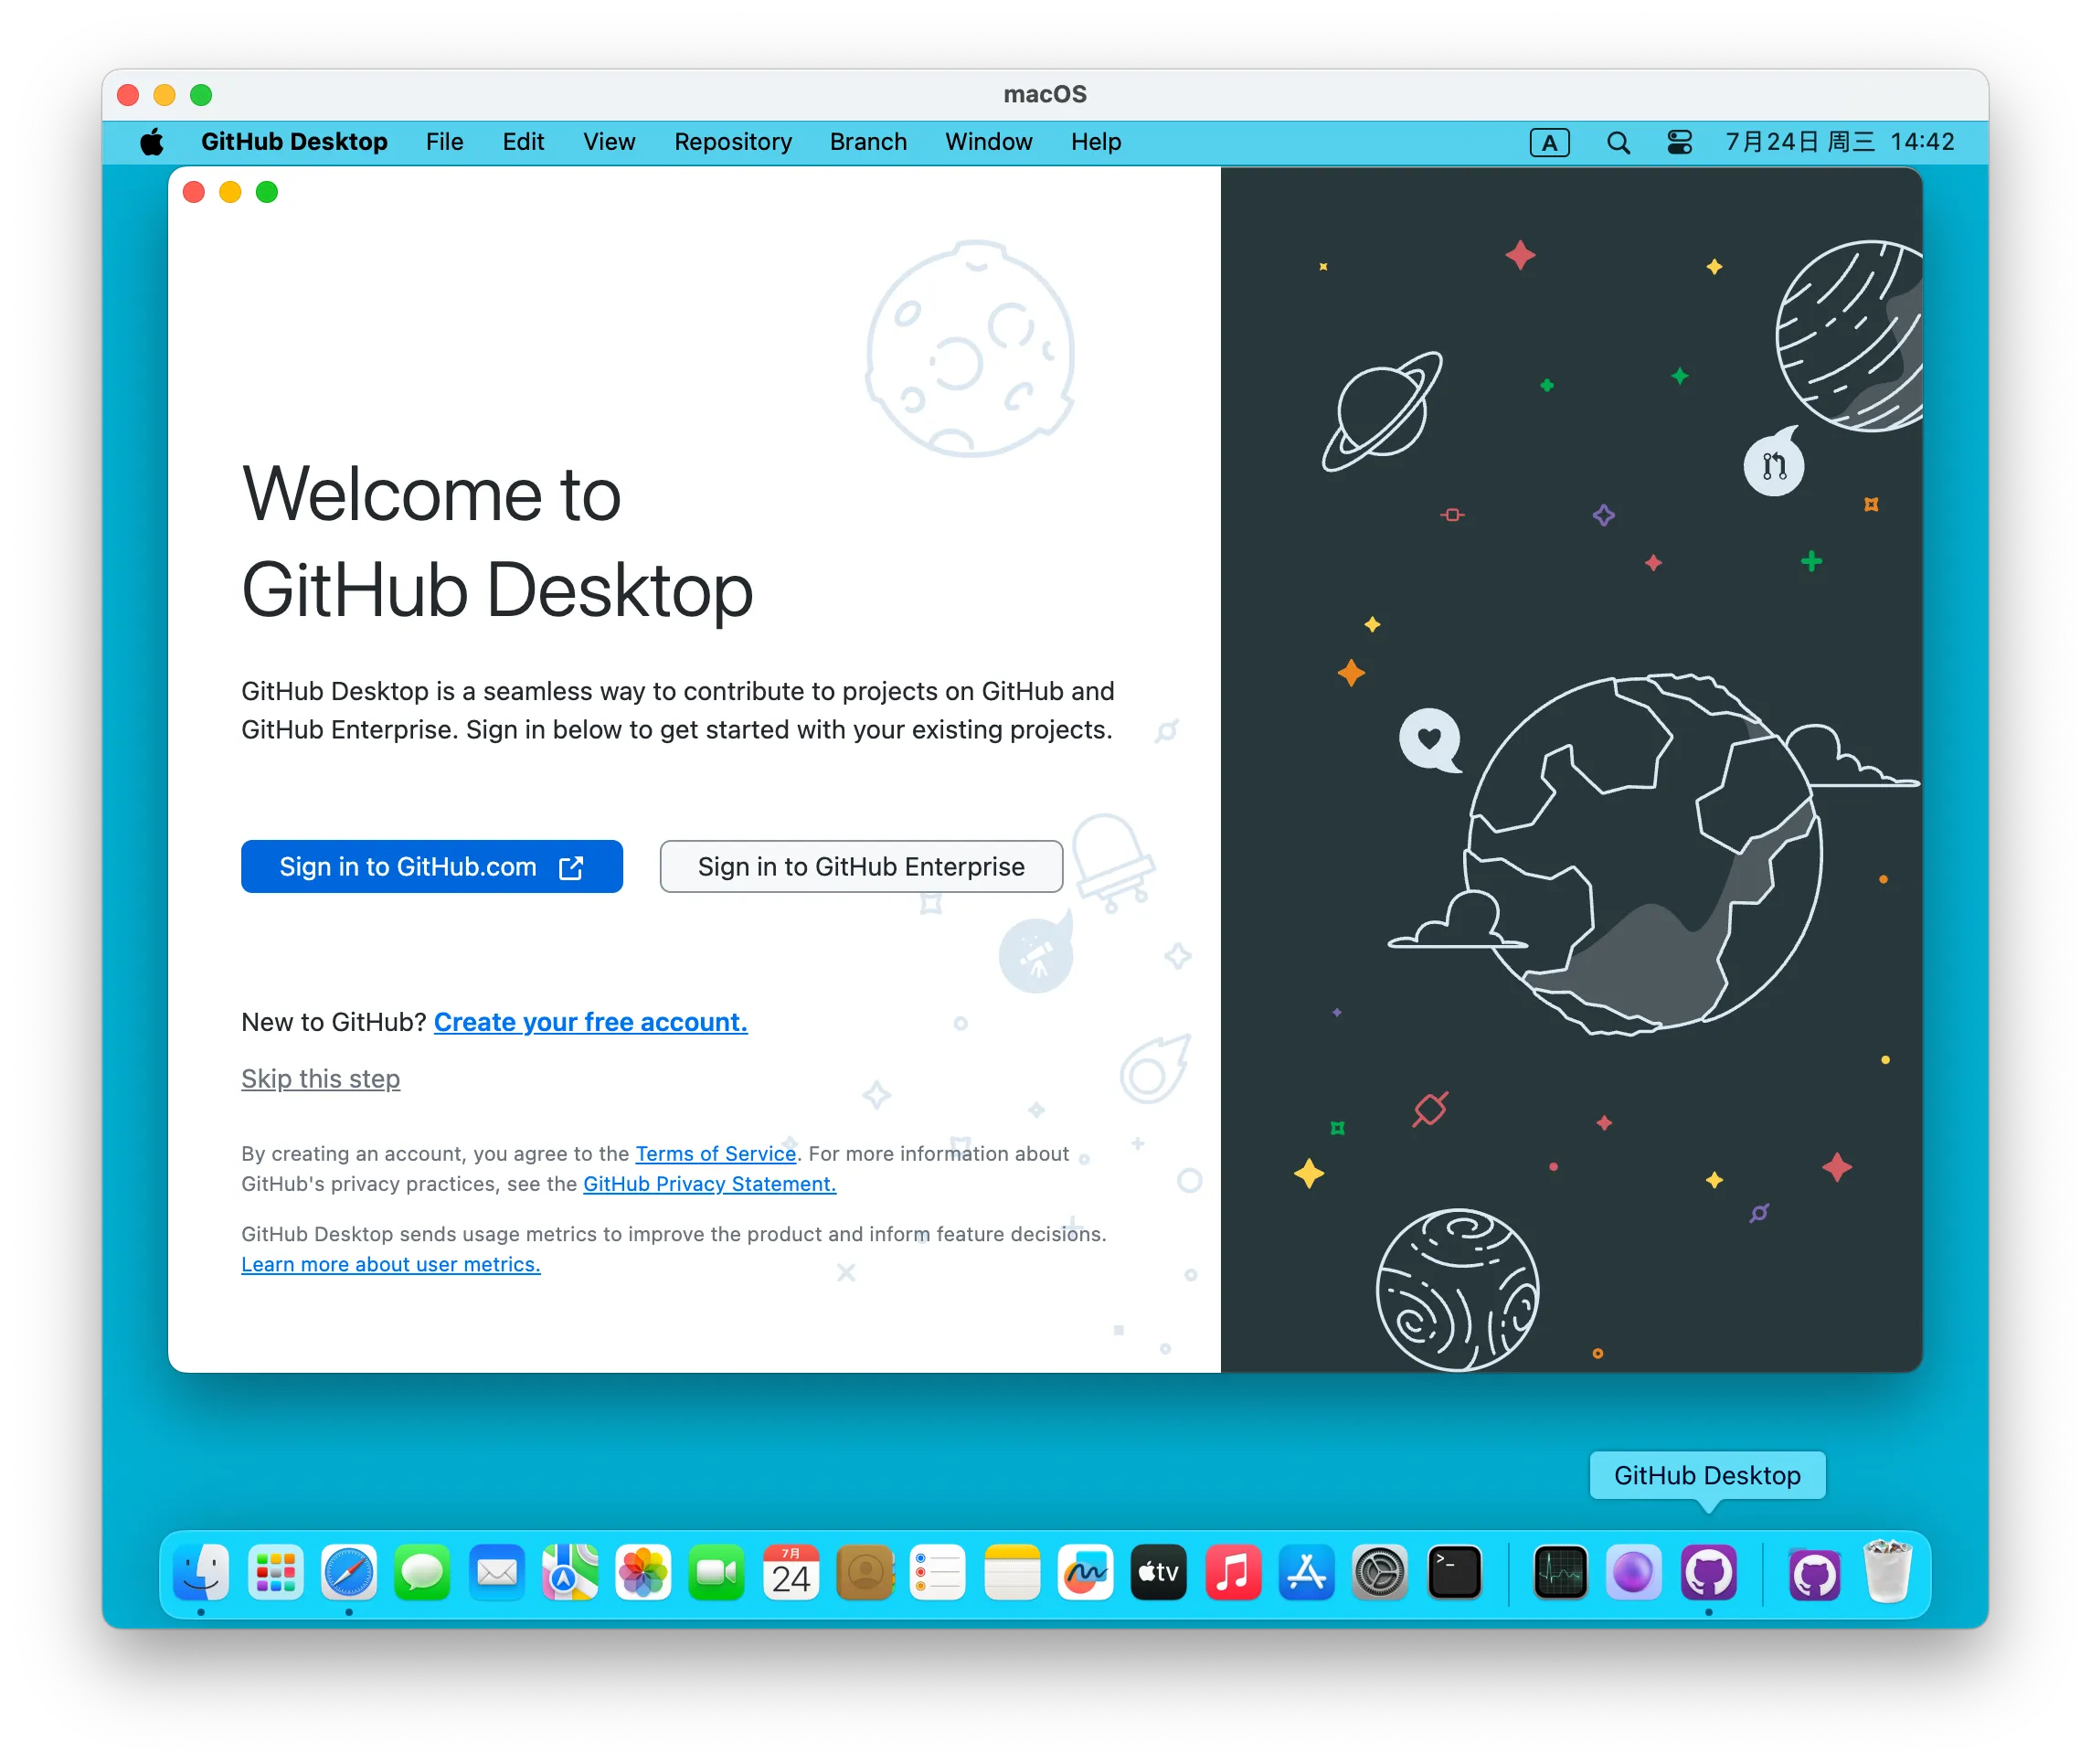Open Freeform app in the dock
Screen dimensions: 2091x1764
tap(1085, 1573)
